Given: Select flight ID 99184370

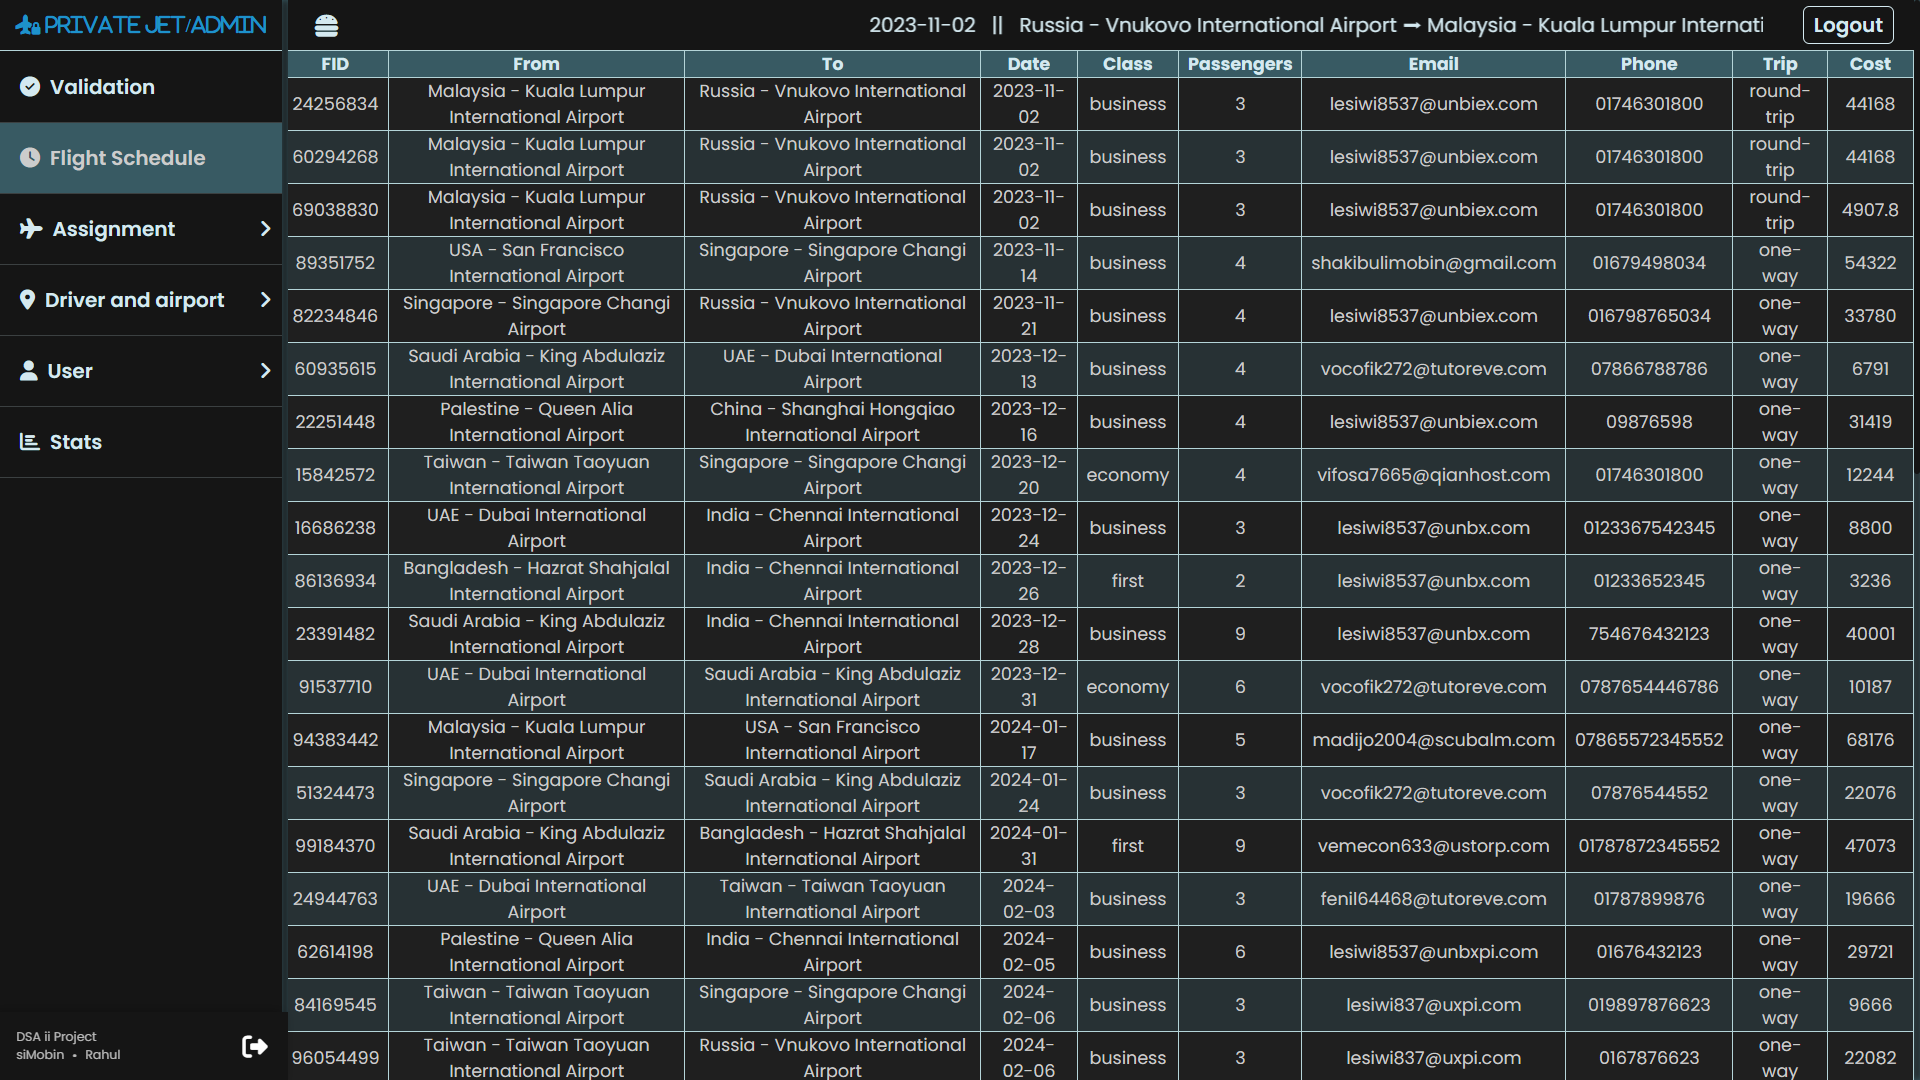Looking at the screenshot, I should [x=335, y=846].
